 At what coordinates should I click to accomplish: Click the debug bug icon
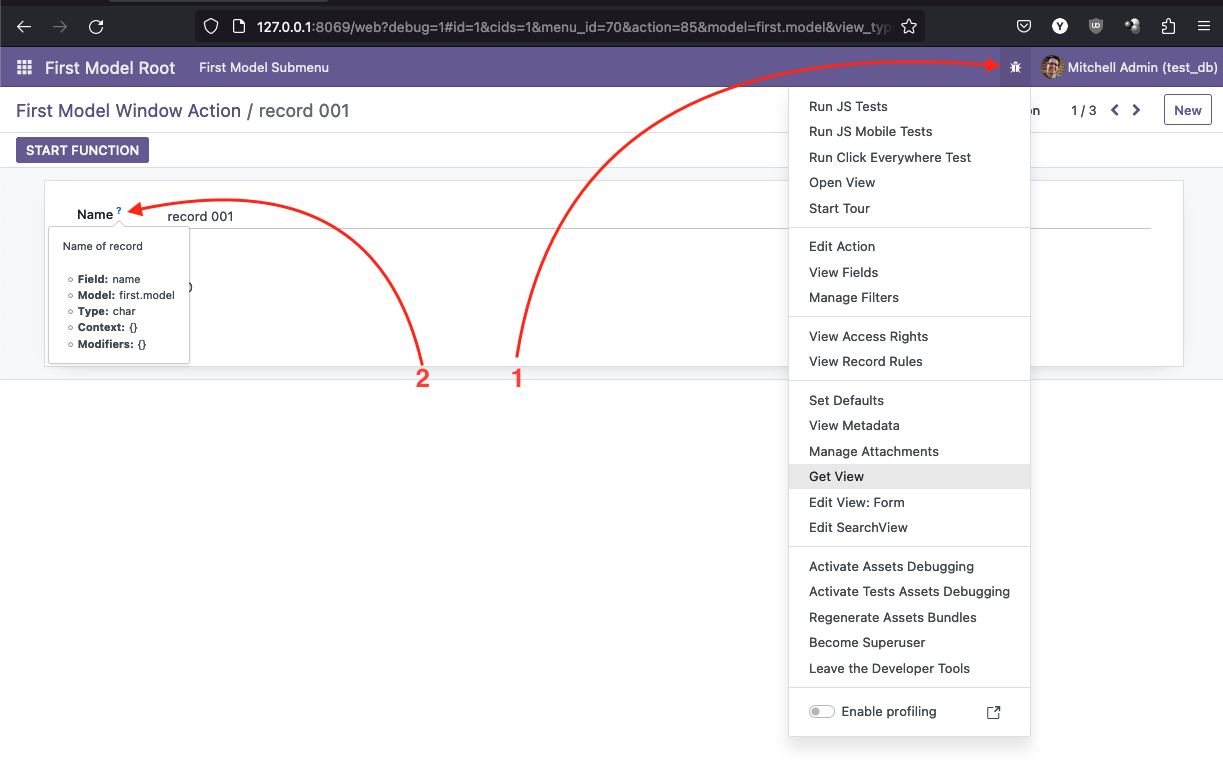click(x=1015, y=68)
